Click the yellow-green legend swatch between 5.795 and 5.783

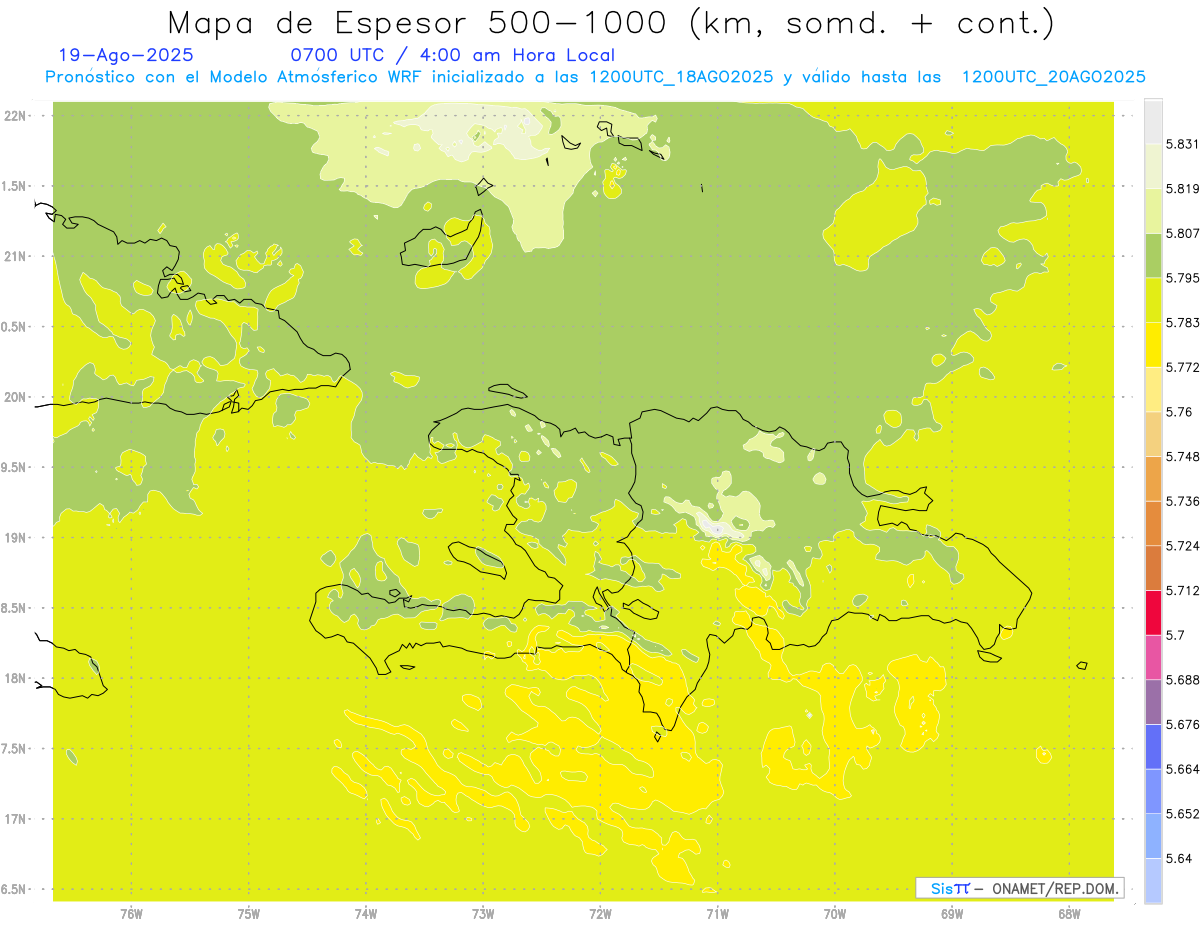pos(1153,300)
